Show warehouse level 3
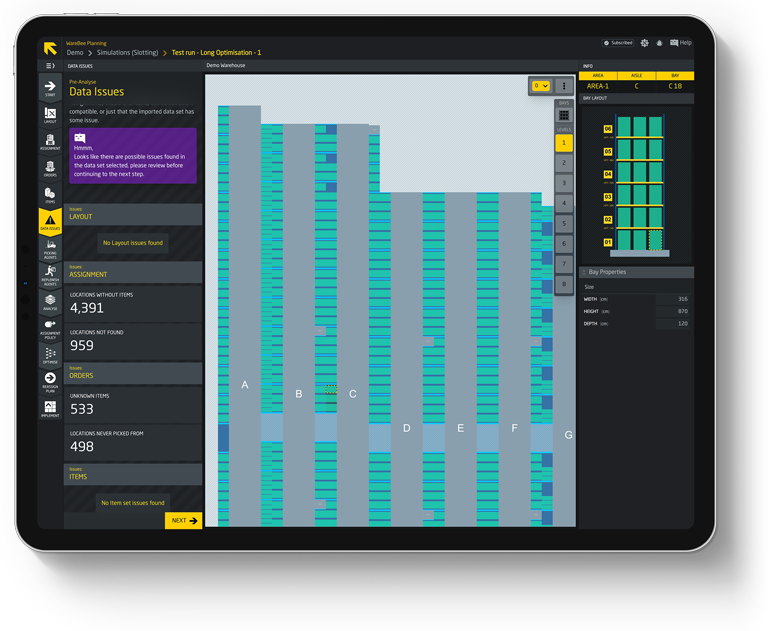 click(564, 183)
